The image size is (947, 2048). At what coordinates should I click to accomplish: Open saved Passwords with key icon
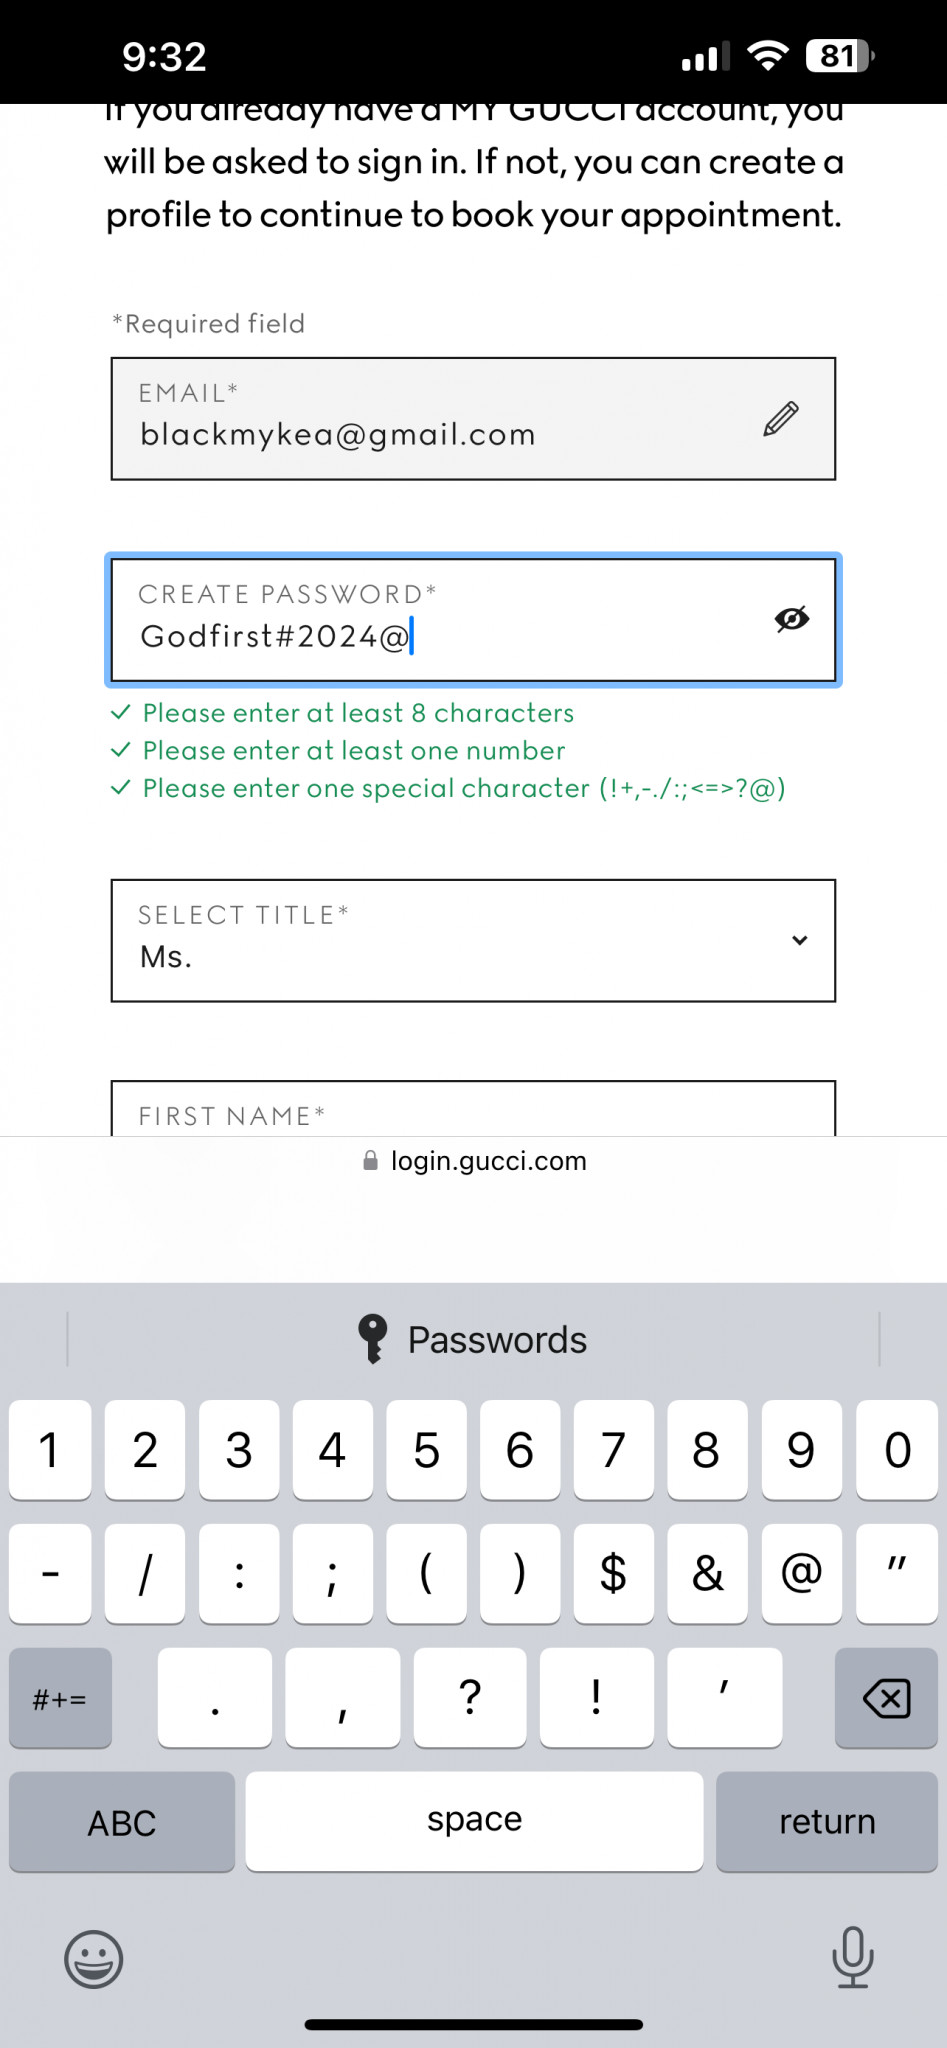[x=473, y=1340]
